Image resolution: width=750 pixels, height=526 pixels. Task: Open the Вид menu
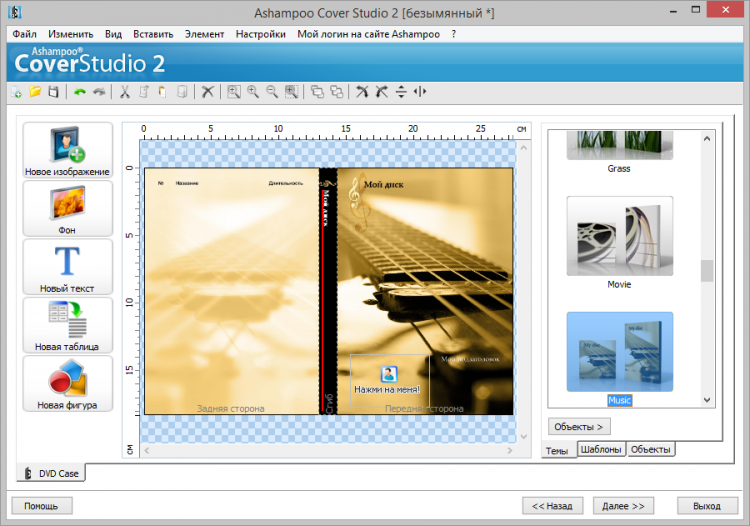point(113,34)
